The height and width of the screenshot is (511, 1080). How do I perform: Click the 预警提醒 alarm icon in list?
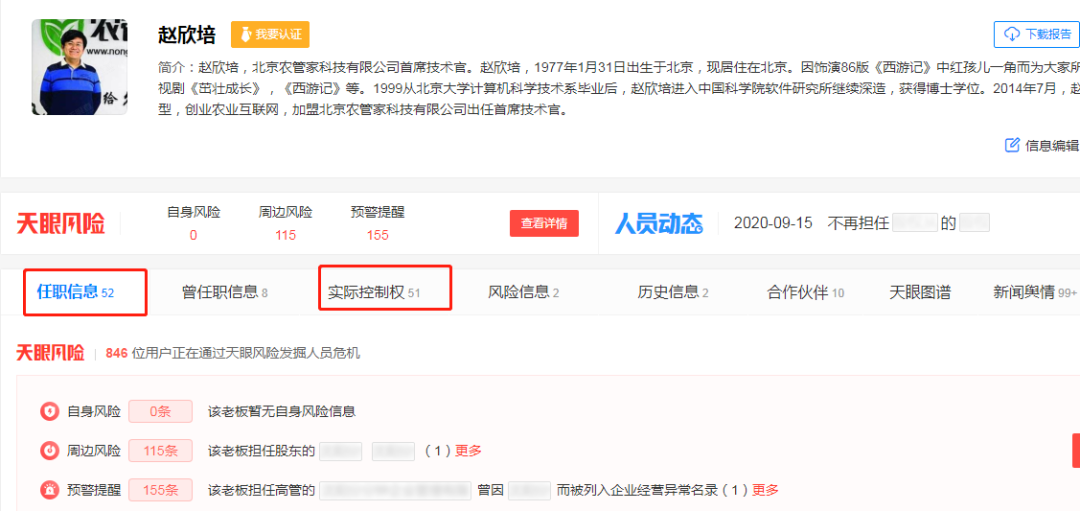click(50, 490)
